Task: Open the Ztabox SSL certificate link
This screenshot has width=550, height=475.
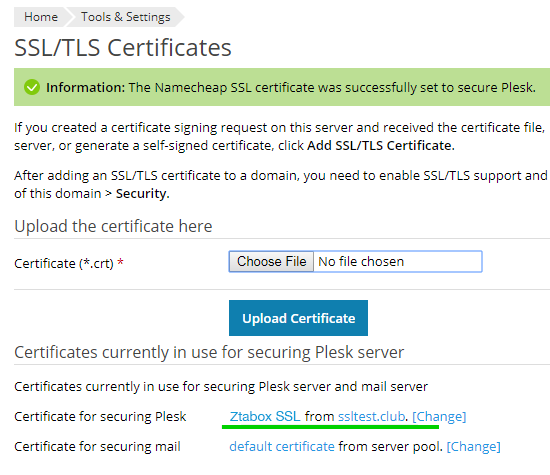Action: pos(265,416)
